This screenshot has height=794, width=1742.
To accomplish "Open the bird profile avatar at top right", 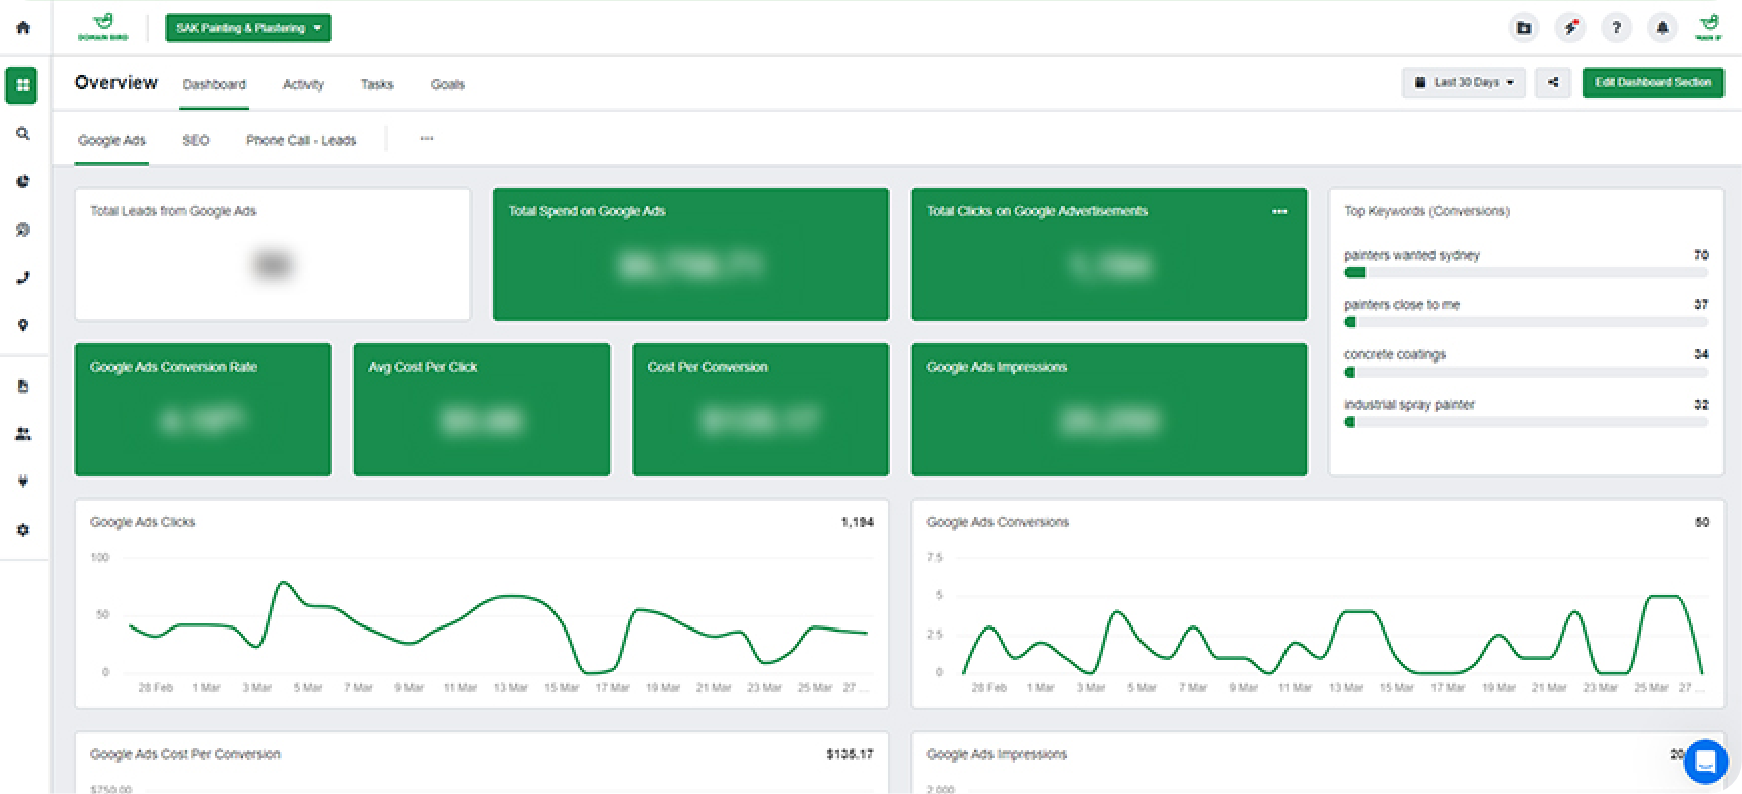I will [x=1708, y=27].
